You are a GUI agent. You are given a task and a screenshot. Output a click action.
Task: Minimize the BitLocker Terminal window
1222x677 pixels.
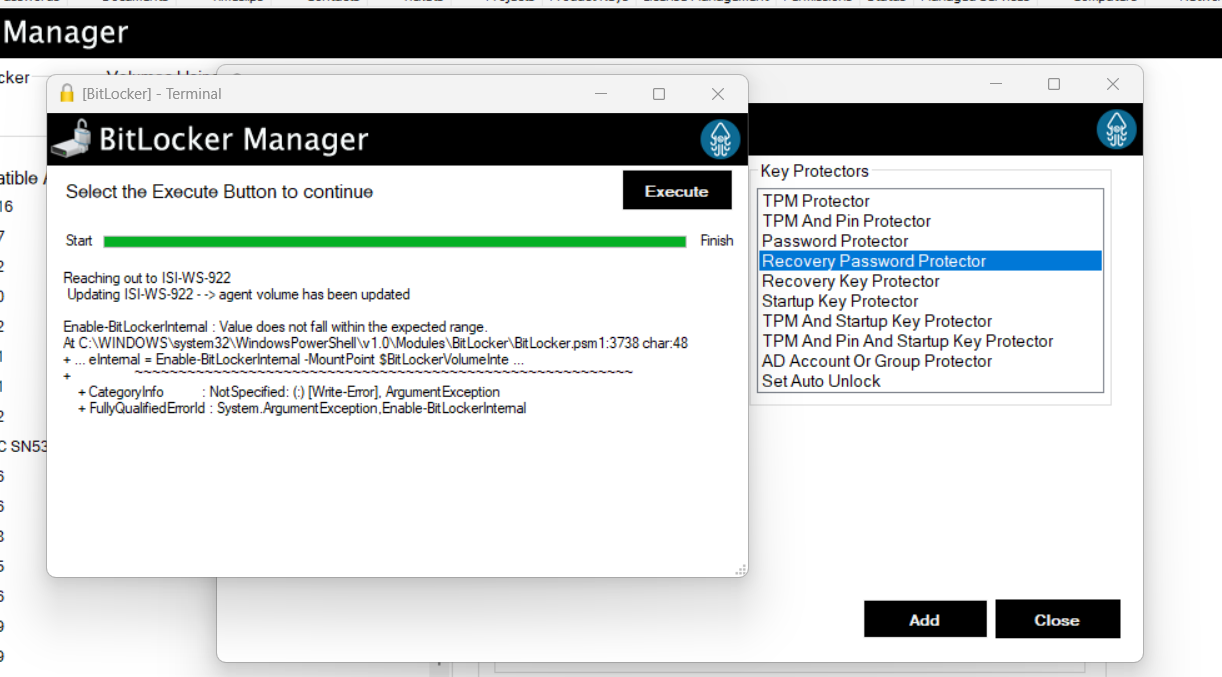coord(601,93)
